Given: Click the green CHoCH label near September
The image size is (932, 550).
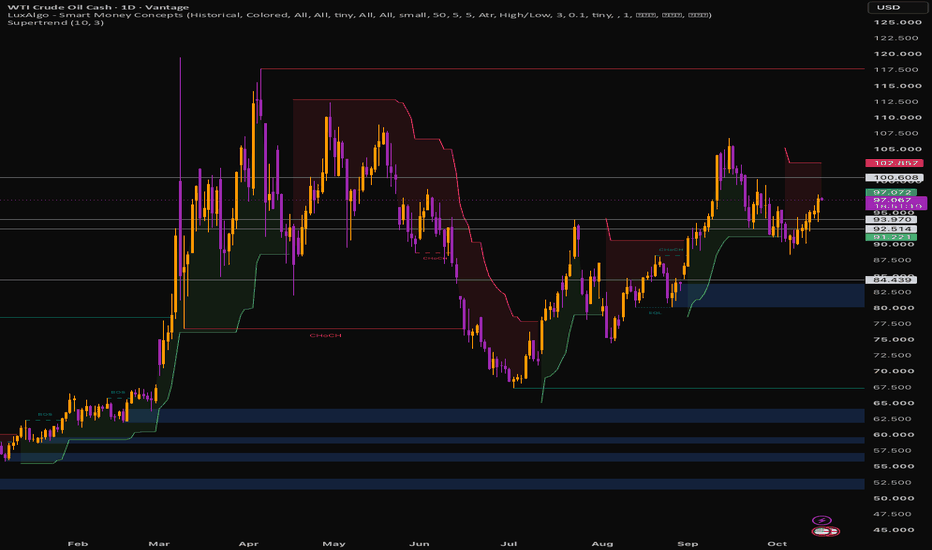Looking at the screenshot, I should [x=671, y=250].
